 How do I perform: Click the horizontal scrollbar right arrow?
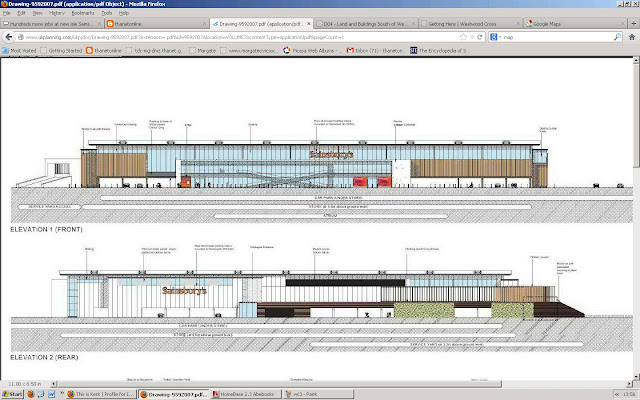(x=629, y=384)
